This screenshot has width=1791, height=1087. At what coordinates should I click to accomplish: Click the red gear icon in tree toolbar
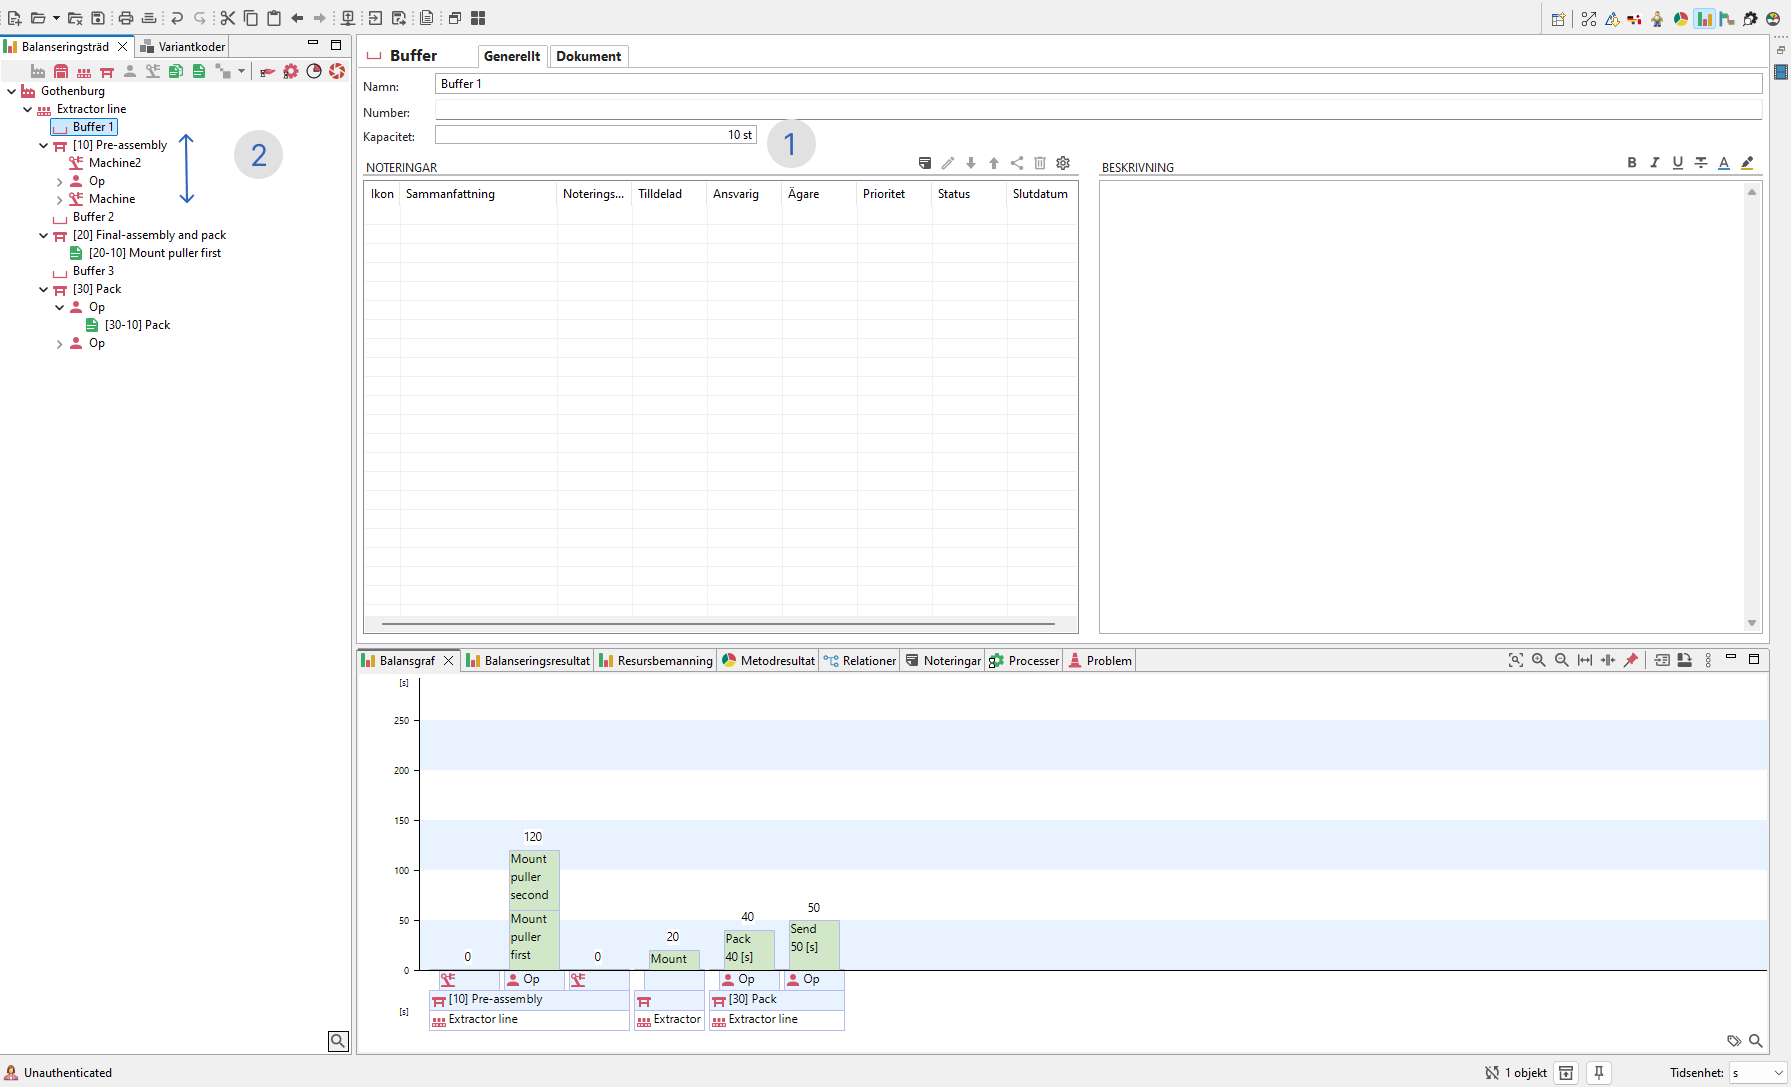(291, 71)
